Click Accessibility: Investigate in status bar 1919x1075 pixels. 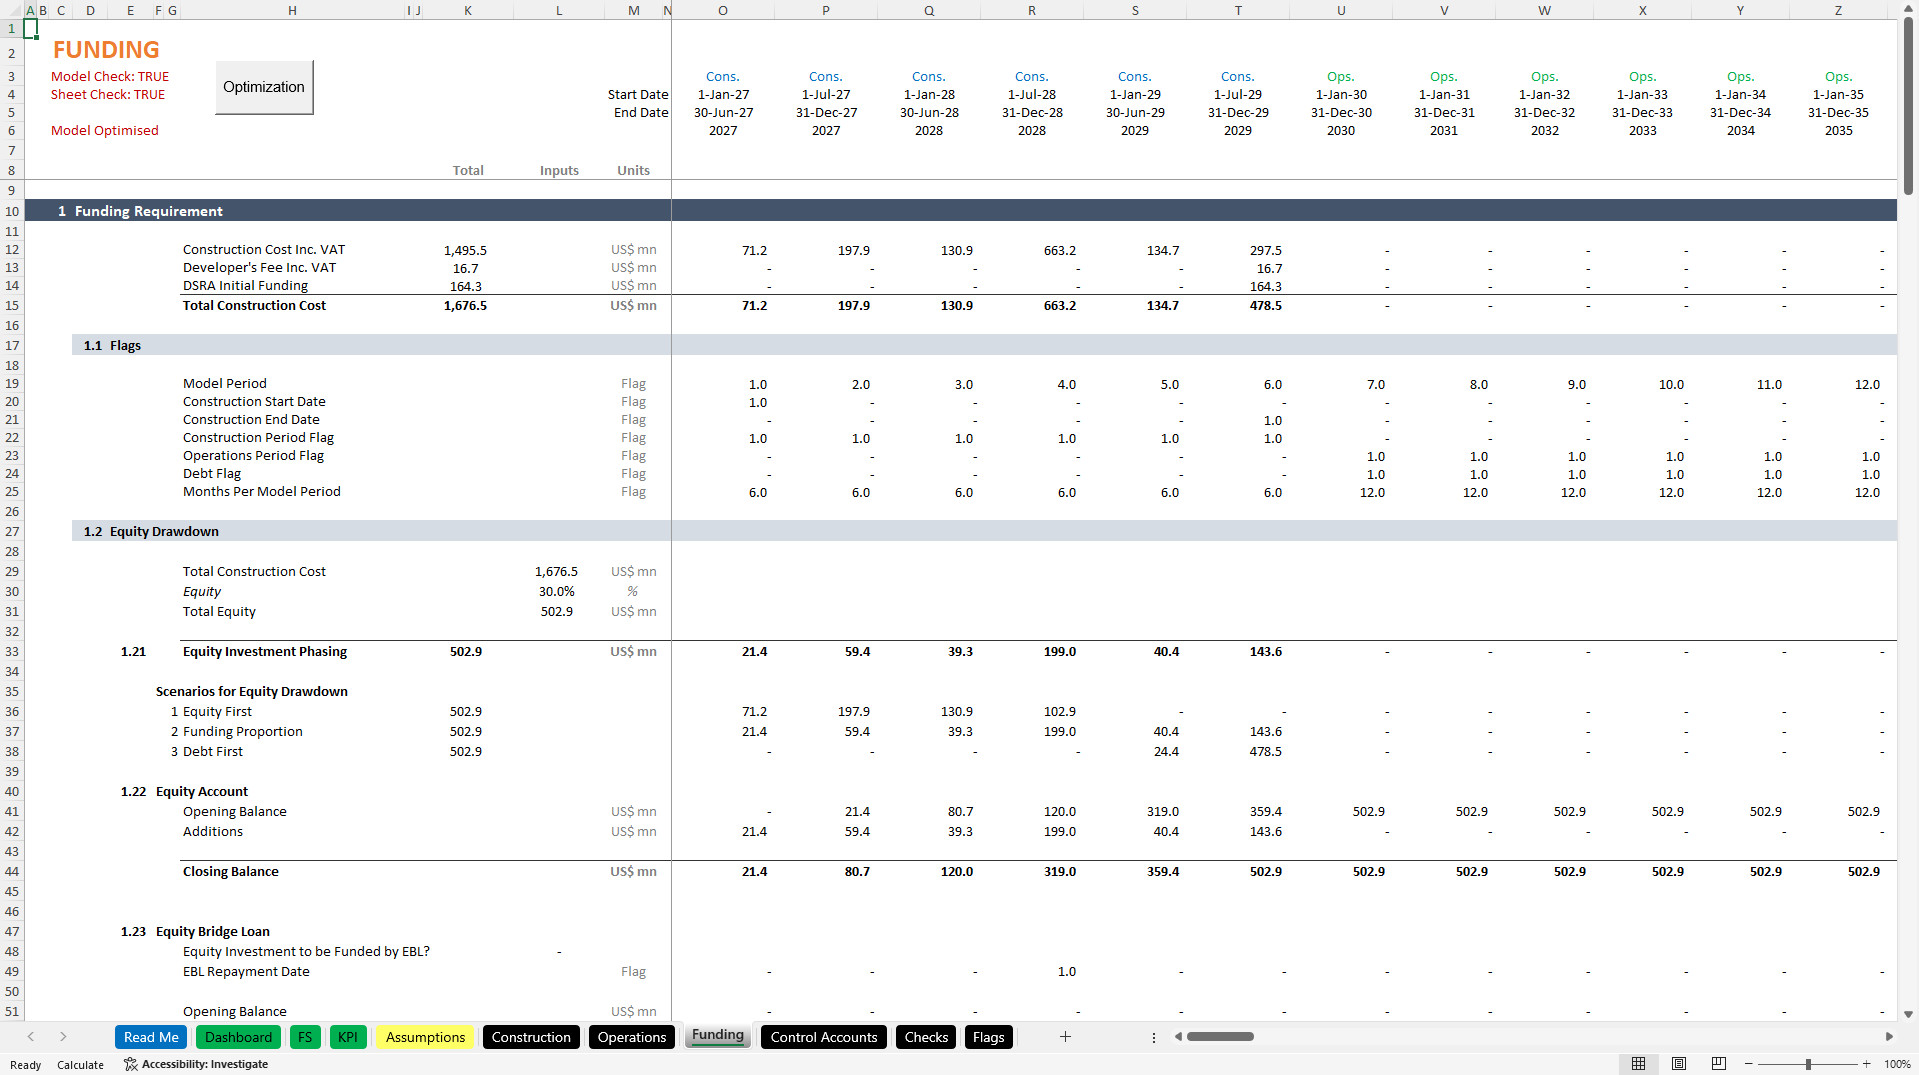pyautogui.click(x=196, y=1064)
